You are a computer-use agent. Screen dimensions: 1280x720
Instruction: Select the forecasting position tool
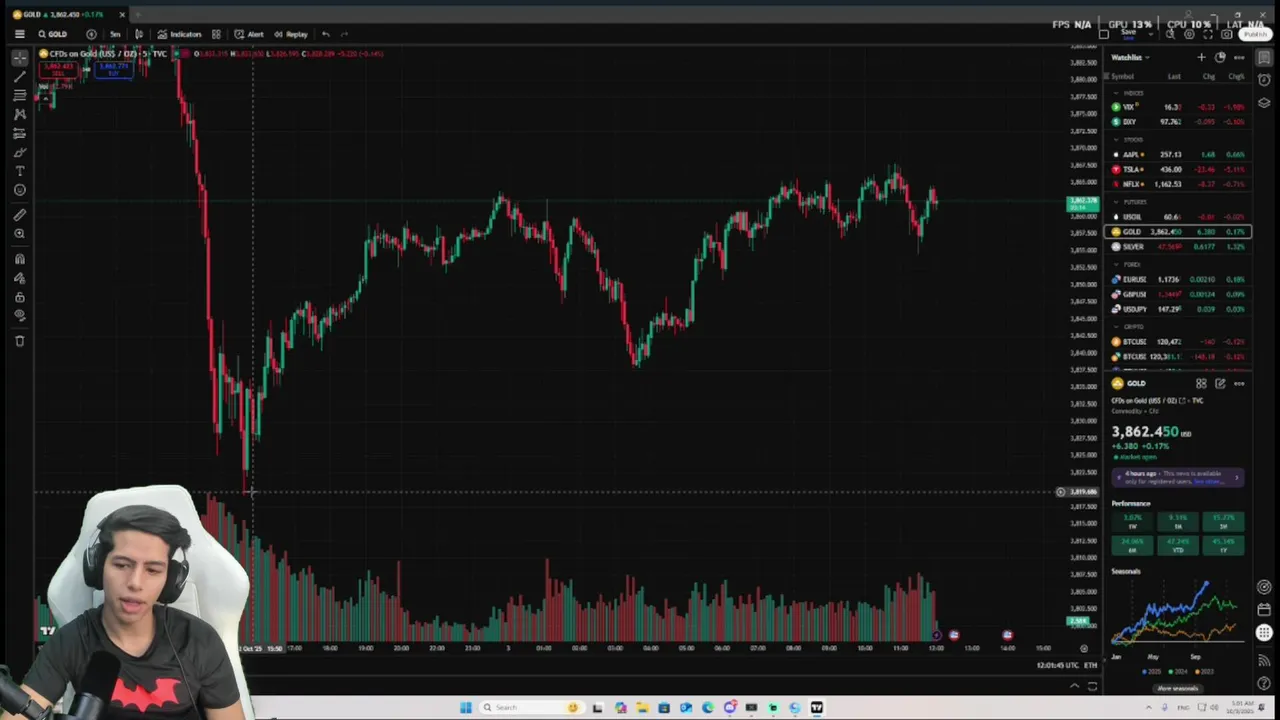(19, 134)
